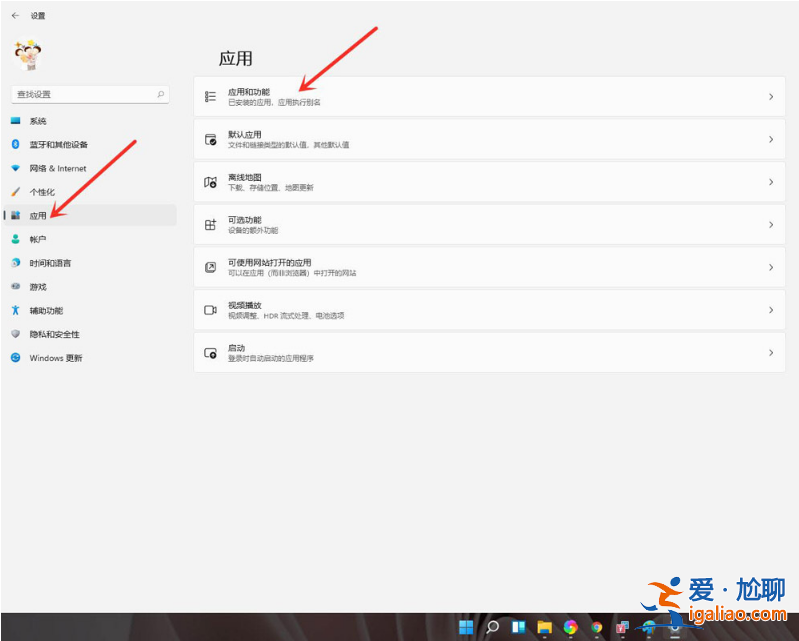Viewport: 799px width, 641px height.
Task: Go back using the arrow beside 设置
Action: [15, 16]
